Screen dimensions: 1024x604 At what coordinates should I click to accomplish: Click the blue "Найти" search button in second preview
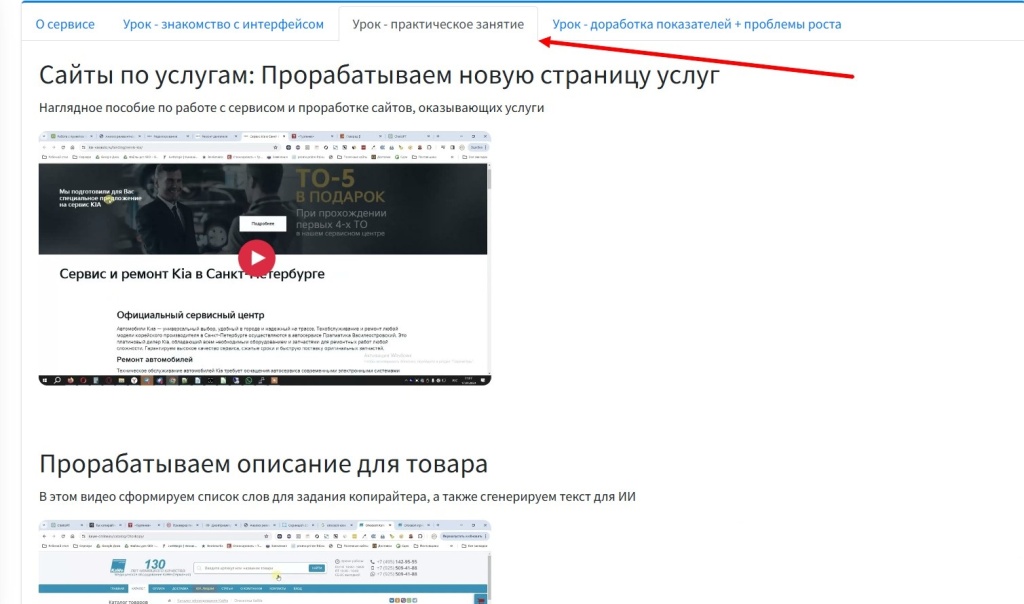[316, 568]
